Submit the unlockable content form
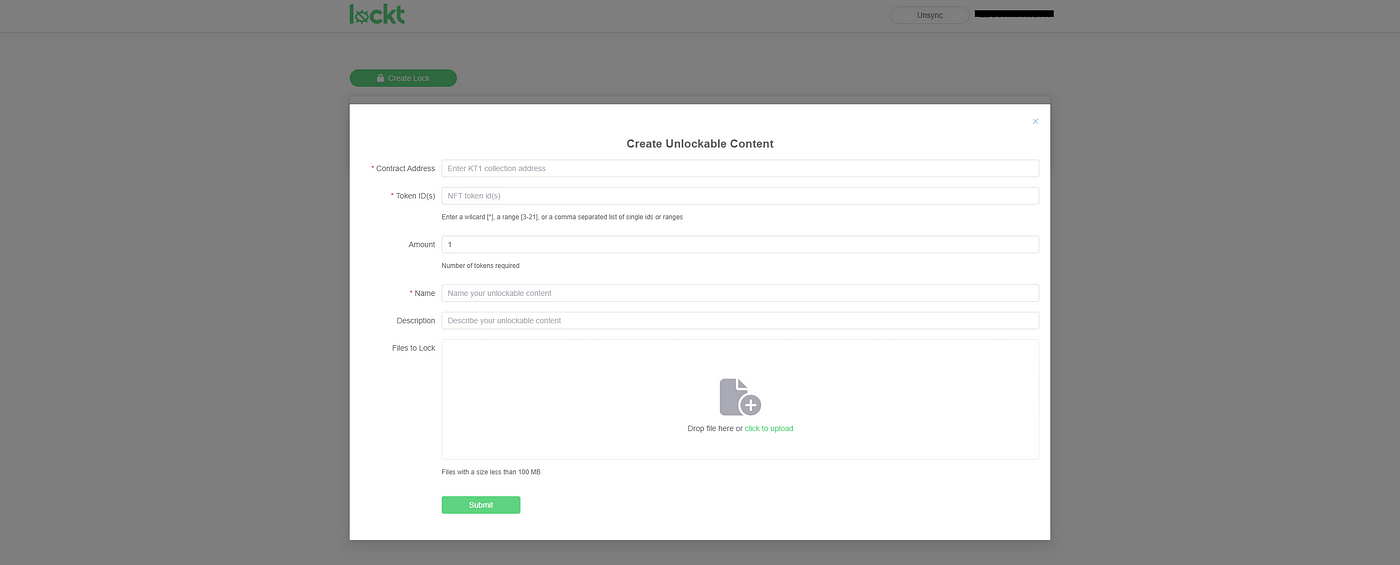Screen dimensions: 1400x565 pos(480,505)
